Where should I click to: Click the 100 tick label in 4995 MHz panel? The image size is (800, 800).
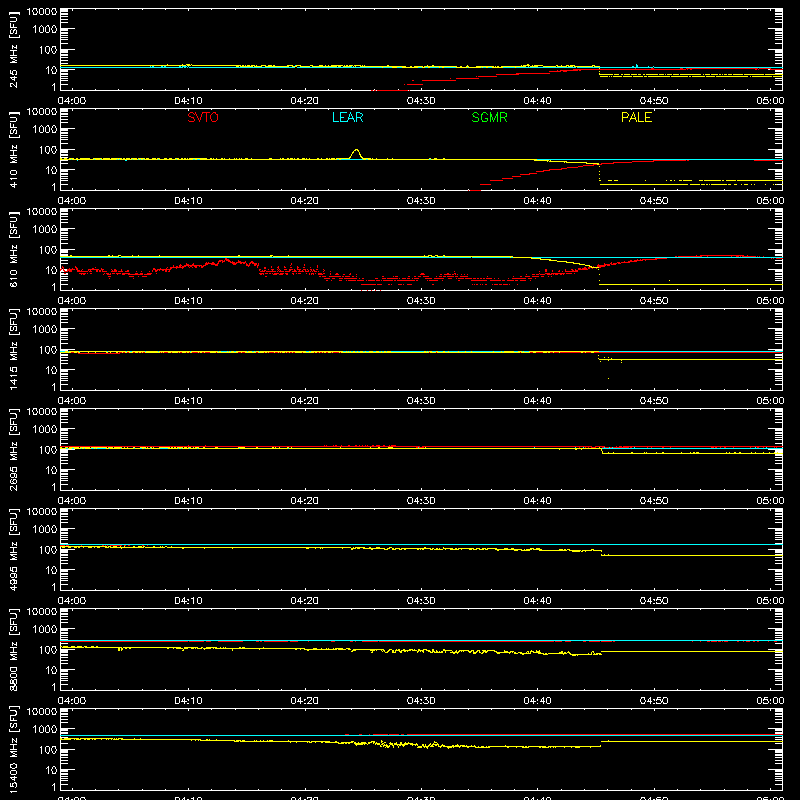pos(48,550)
